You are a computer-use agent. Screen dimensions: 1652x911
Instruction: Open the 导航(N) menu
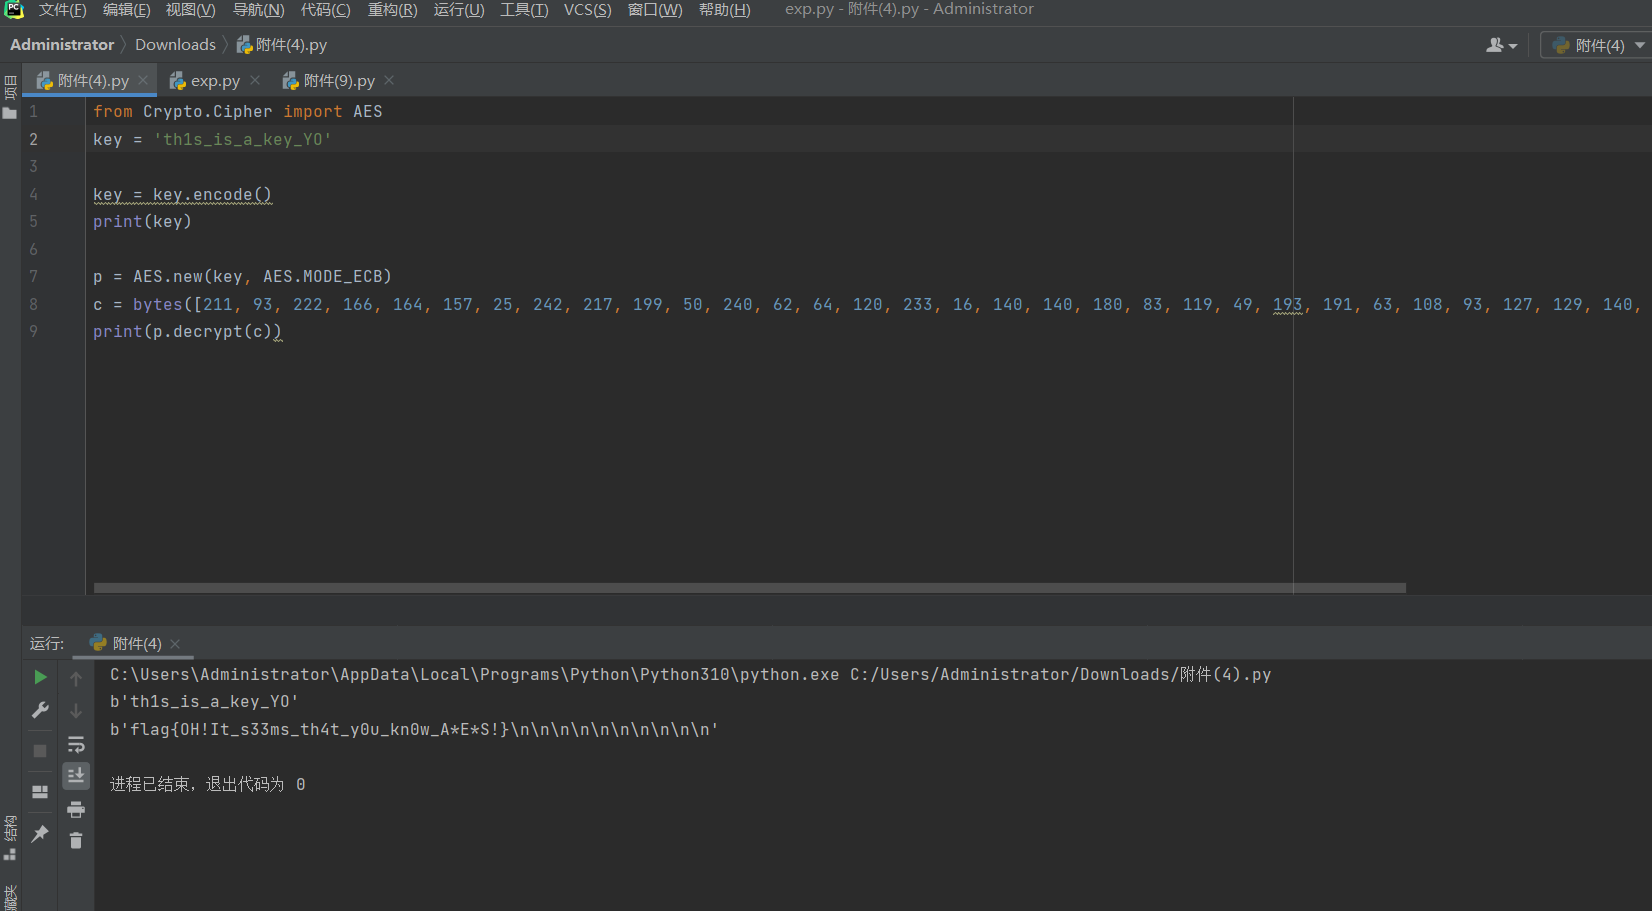259,10
